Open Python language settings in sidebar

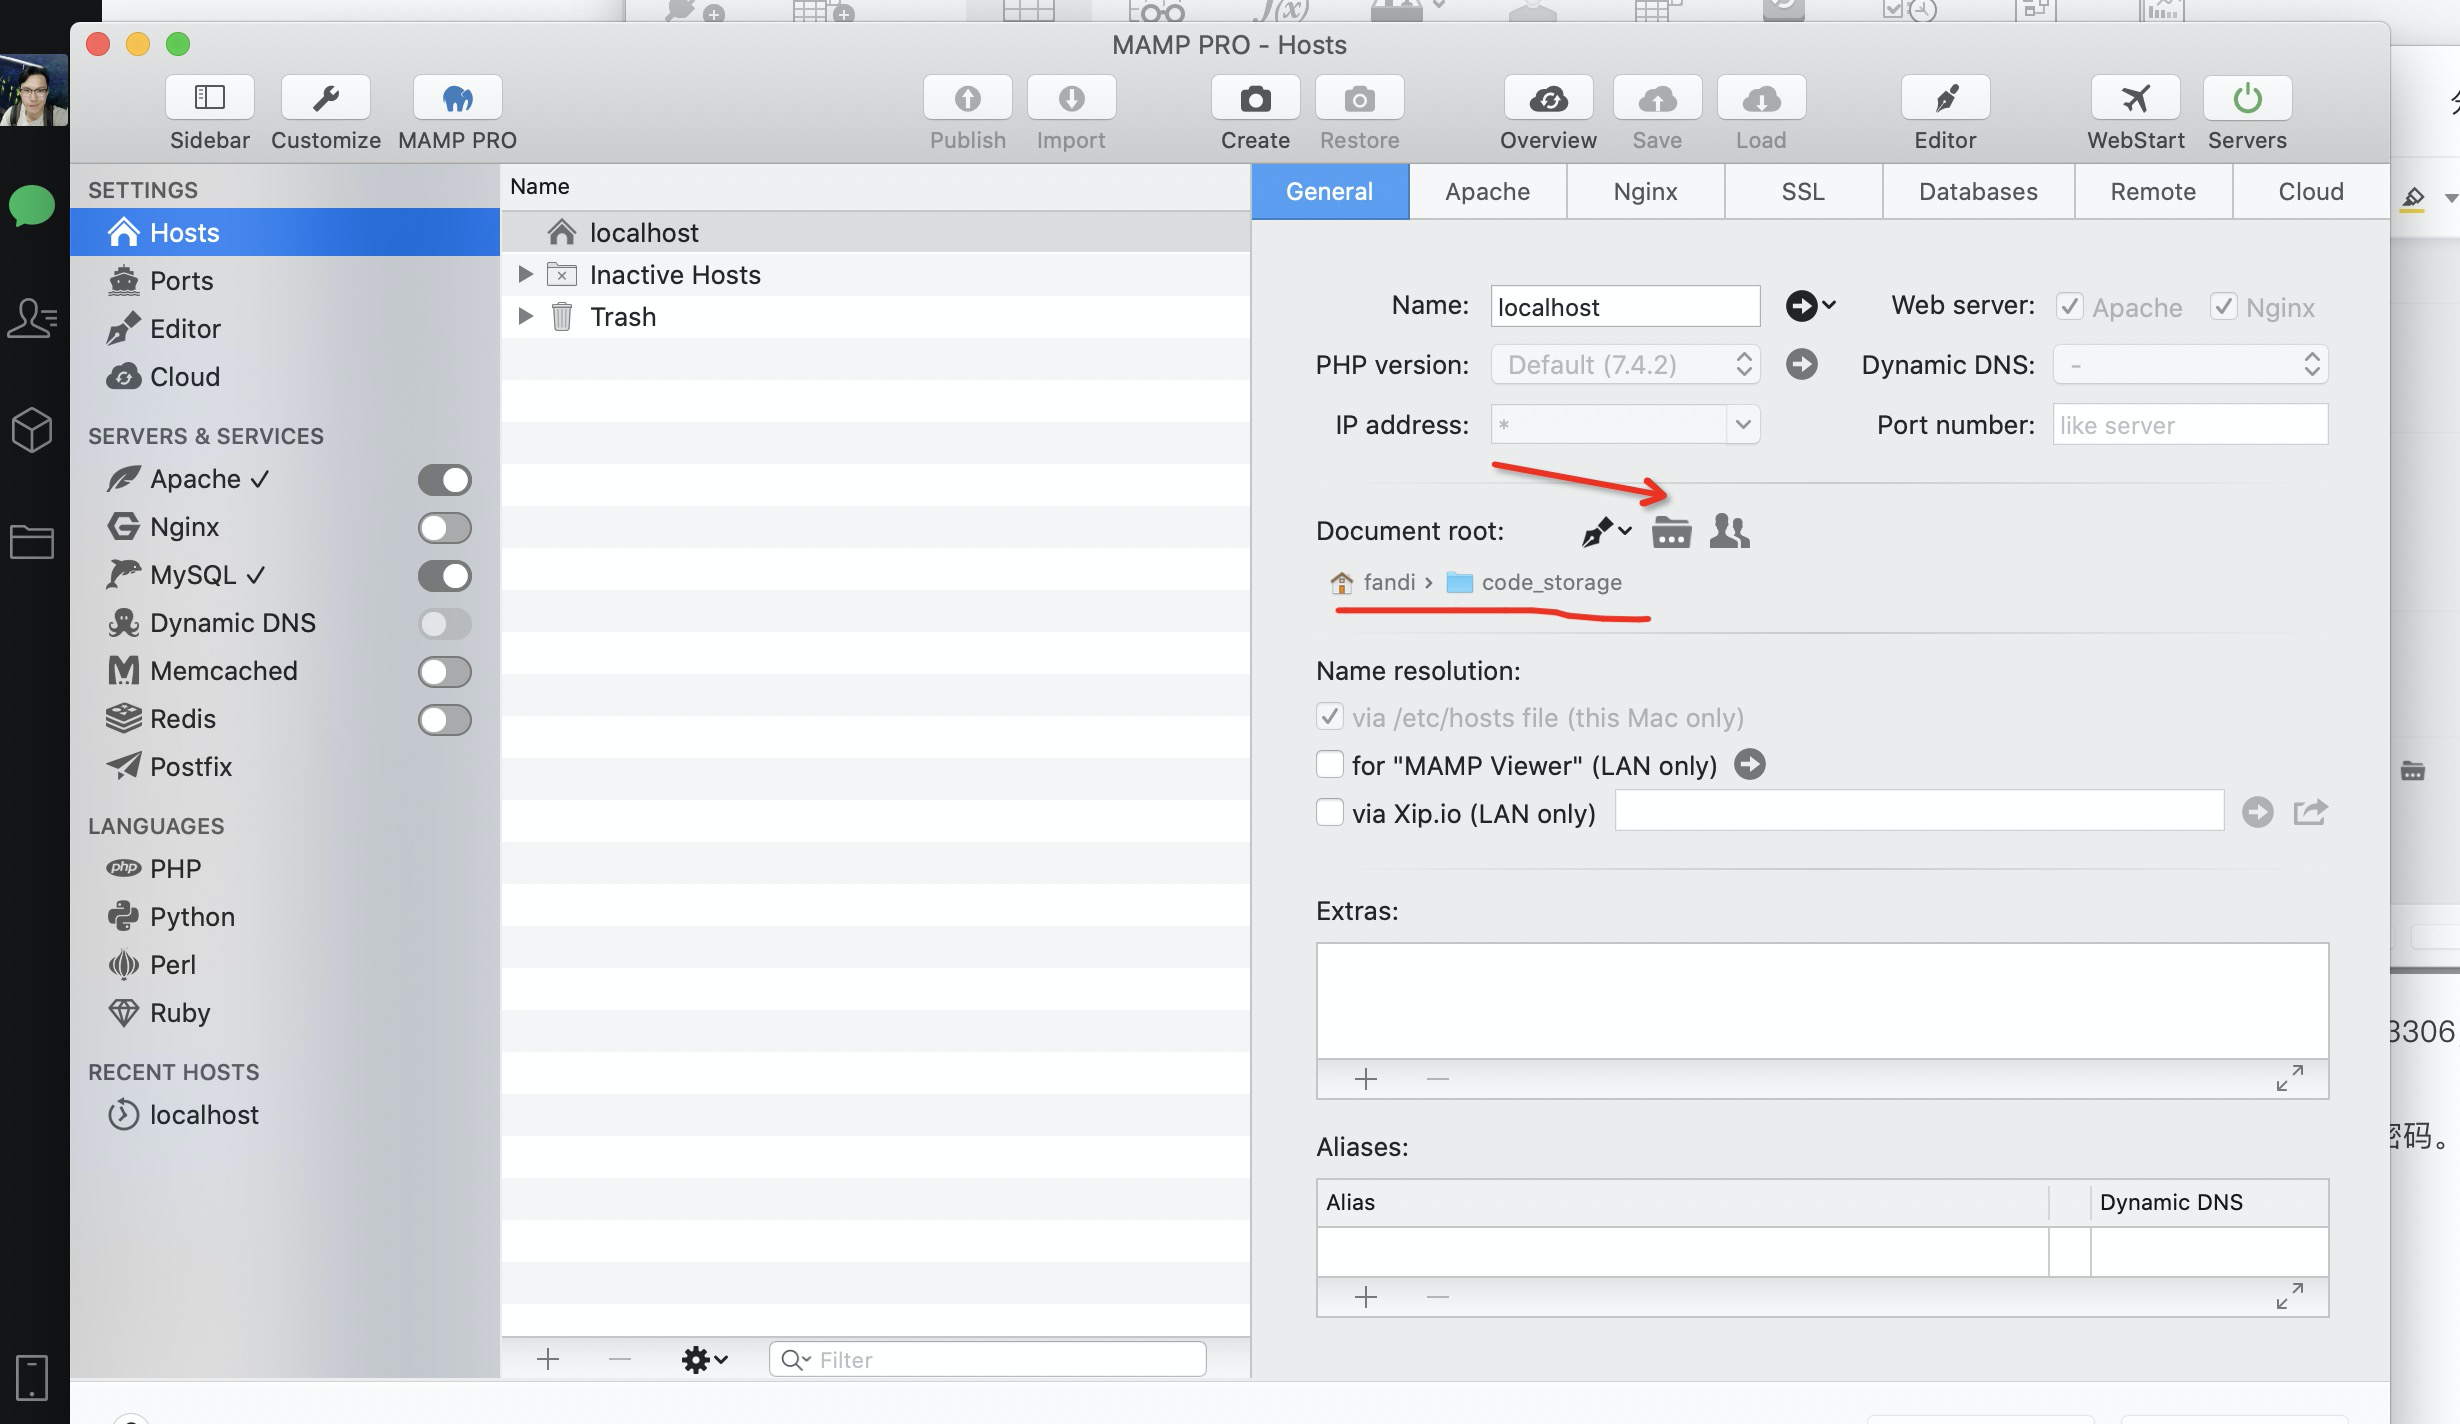(x=285, y=917)
